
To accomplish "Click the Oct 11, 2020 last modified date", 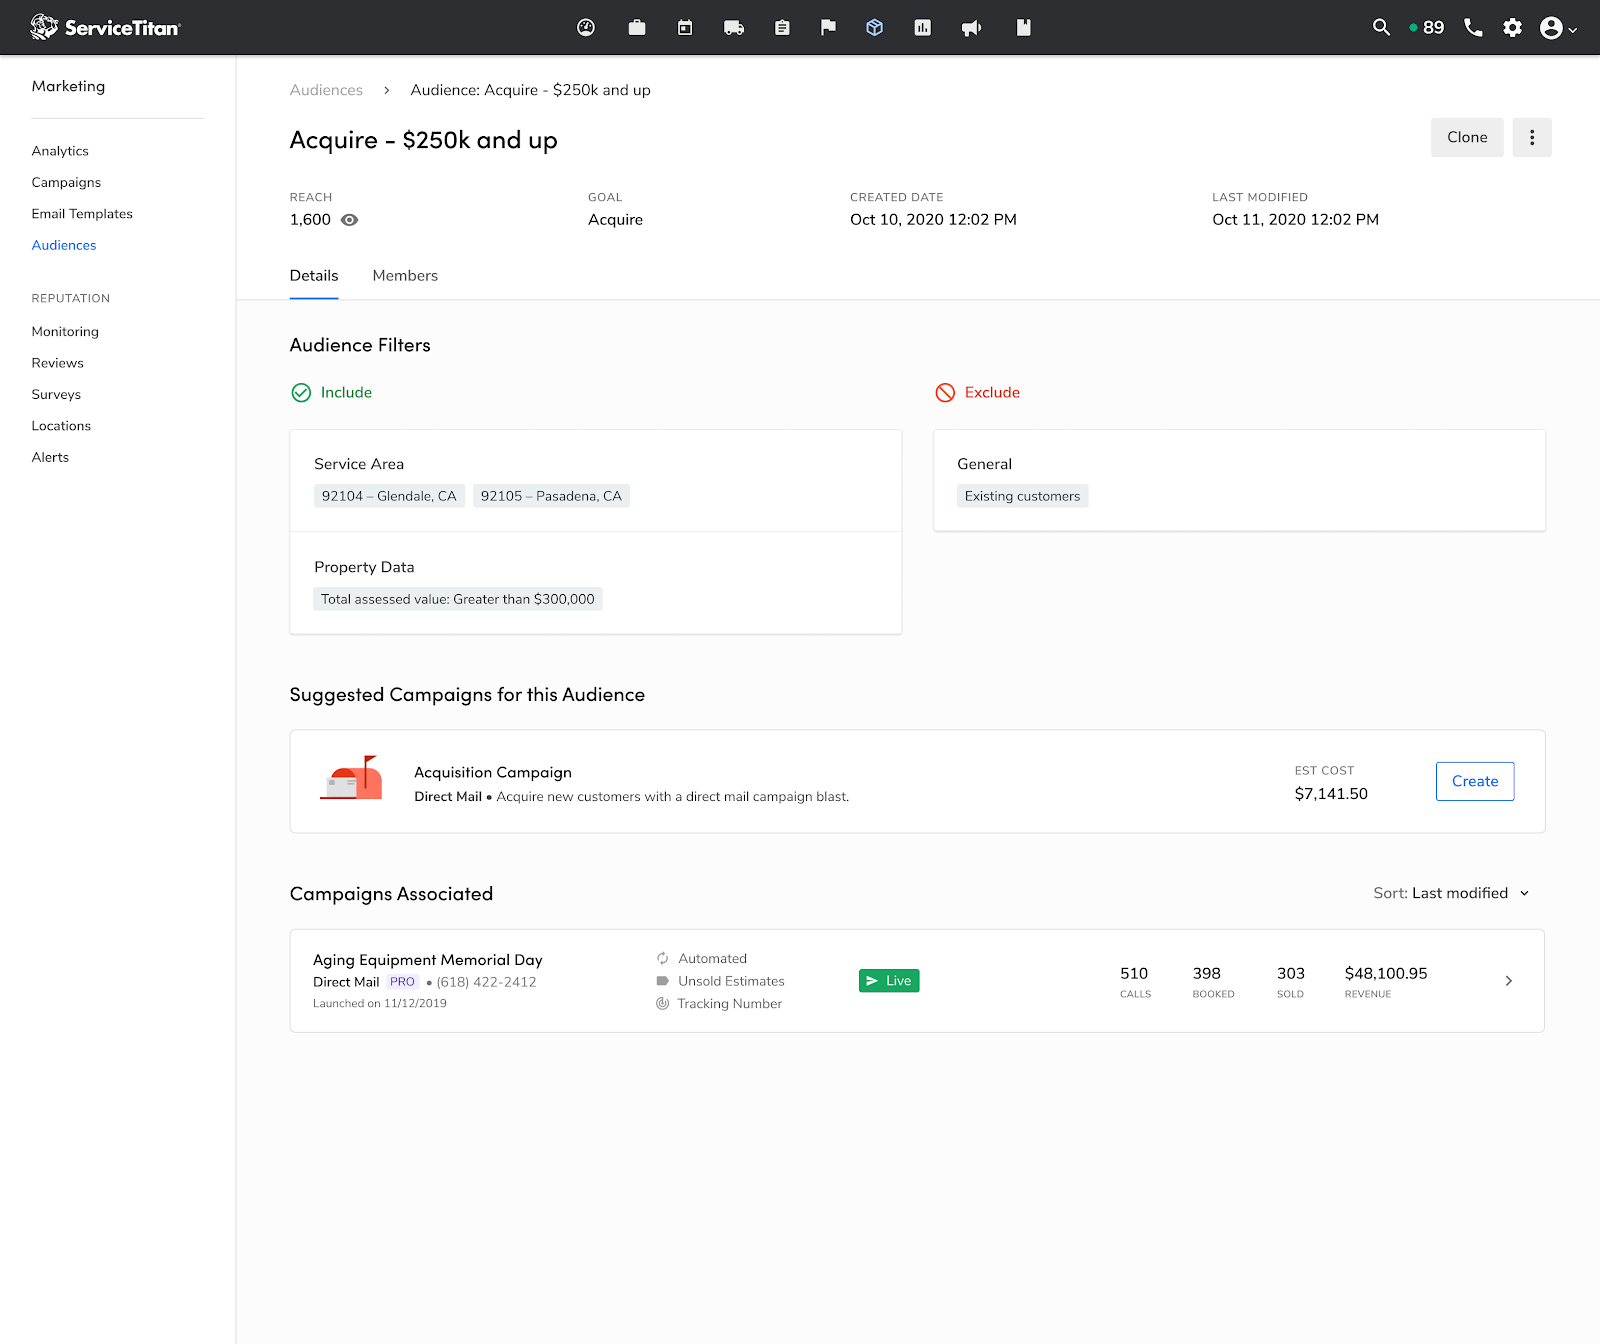I will [1295, 220].
